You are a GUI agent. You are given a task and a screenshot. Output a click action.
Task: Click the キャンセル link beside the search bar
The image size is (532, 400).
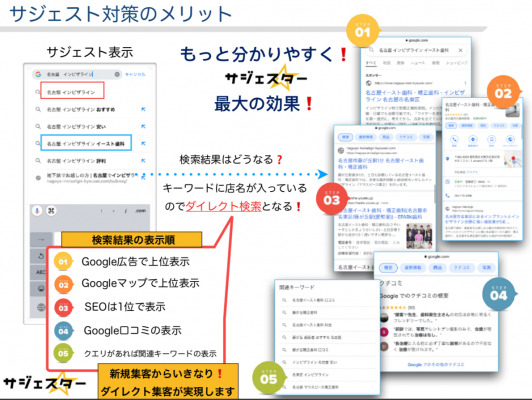pyautogui.click(x=135, y=74)
